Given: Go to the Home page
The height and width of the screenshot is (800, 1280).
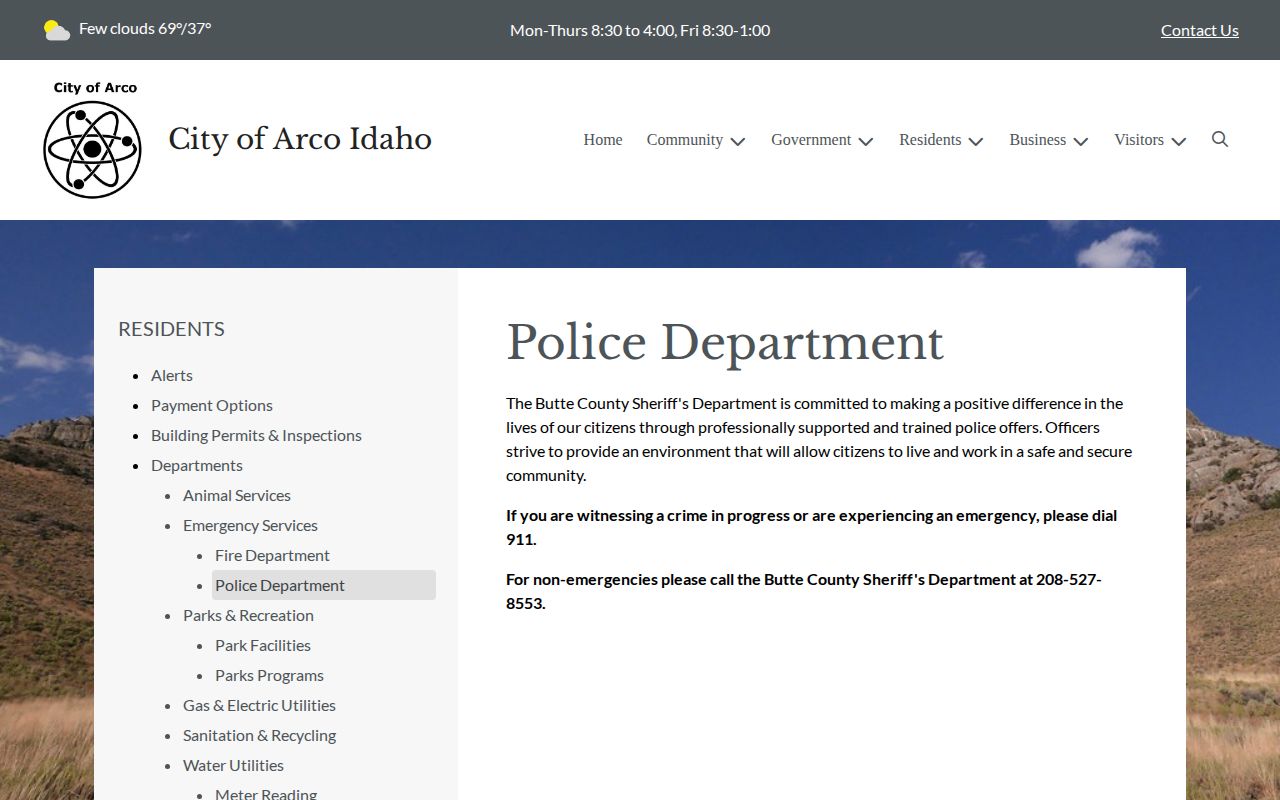Looking at the screenshot, I should 603,140.
